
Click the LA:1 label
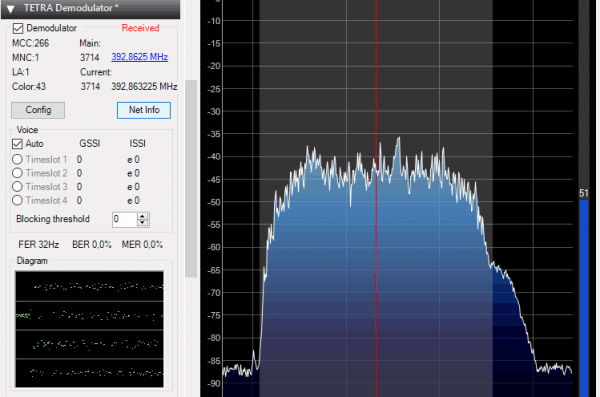pos(21,72)
